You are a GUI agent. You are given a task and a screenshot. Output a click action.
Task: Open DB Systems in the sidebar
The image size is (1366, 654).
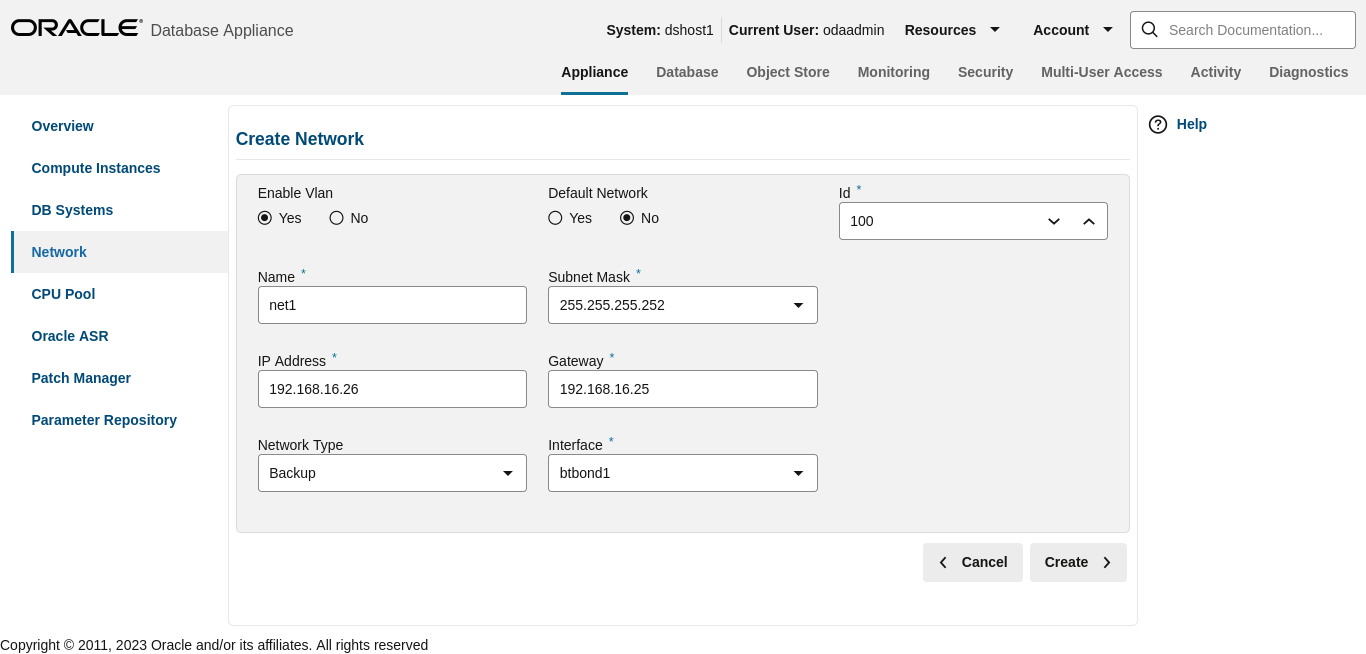(x=72, y=210)
